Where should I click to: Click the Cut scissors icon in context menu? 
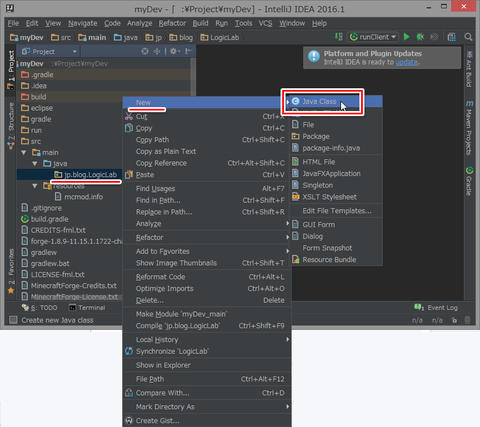tap(129, 116)
